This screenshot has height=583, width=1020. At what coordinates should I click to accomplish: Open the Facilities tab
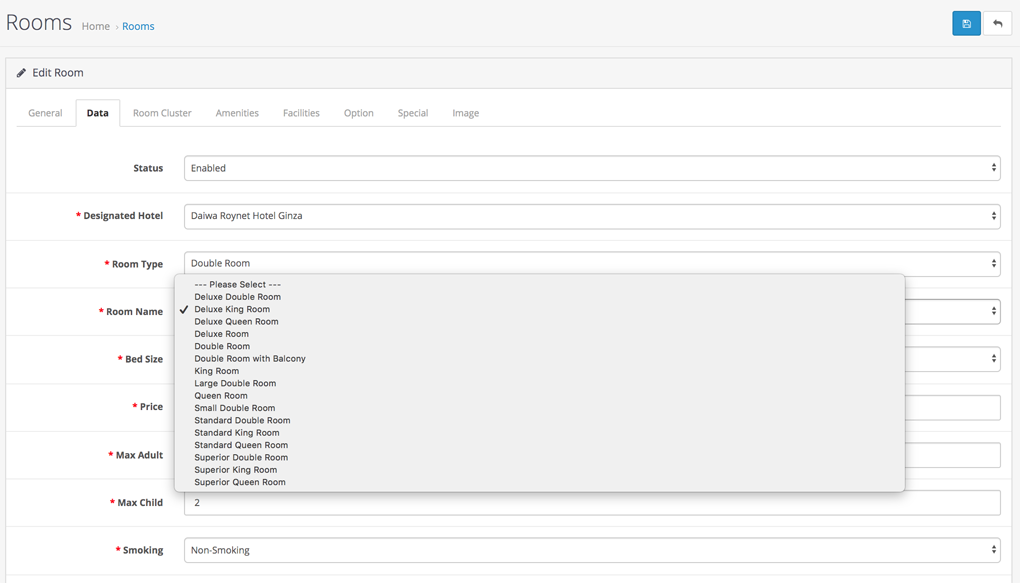(301, 113)
